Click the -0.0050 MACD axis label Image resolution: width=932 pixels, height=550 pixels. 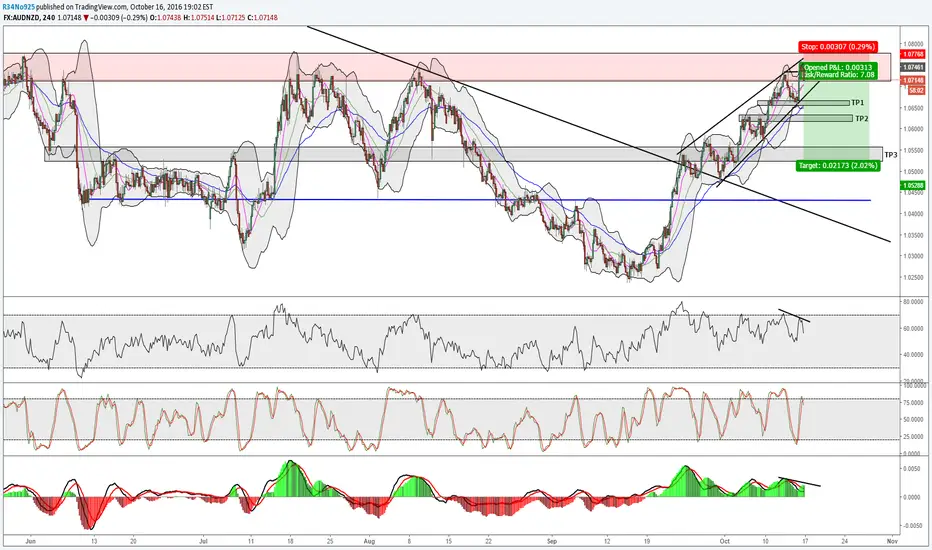[912, 526]
